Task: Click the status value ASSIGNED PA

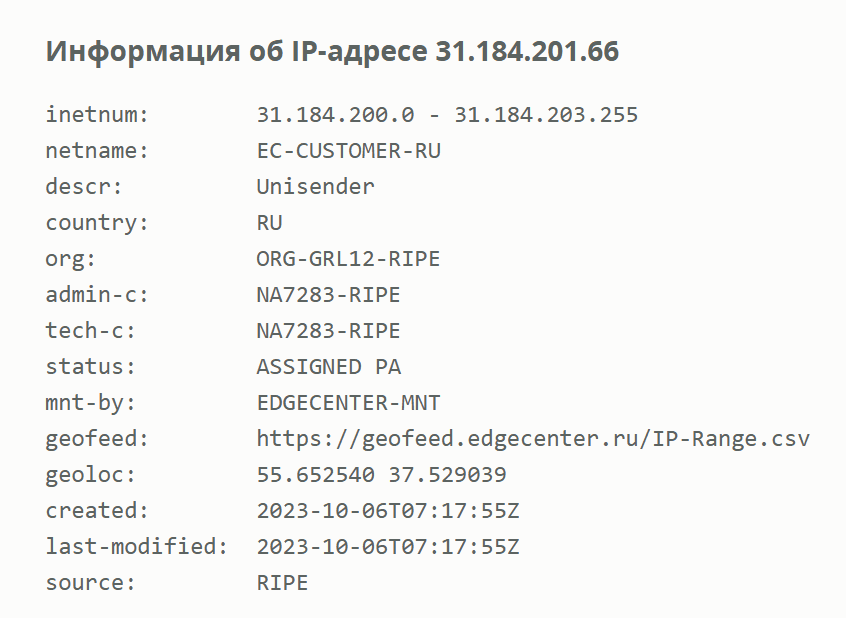Action: point(329,366)
